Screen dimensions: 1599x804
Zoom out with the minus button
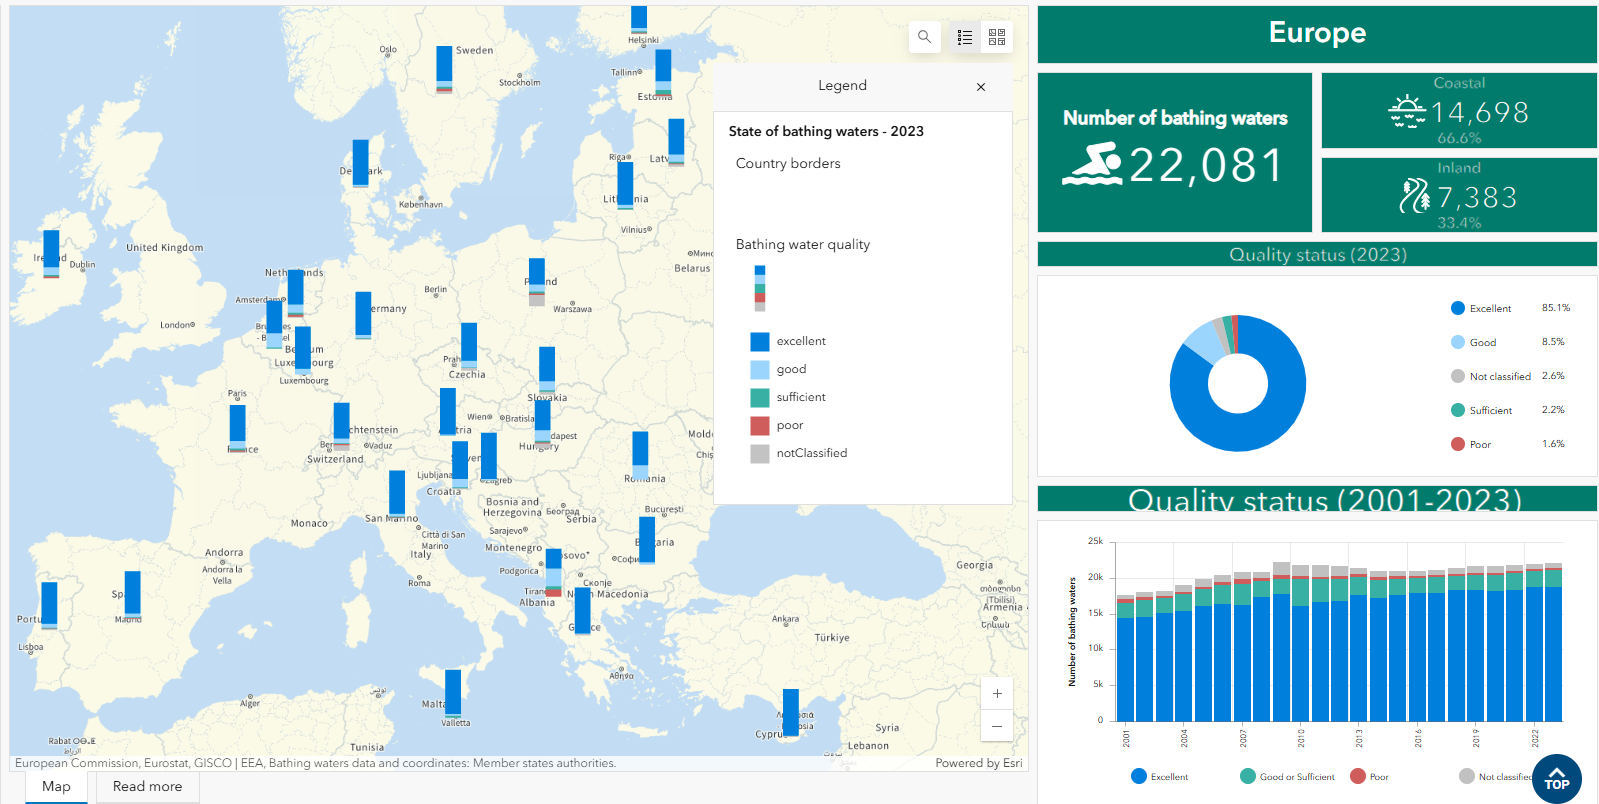tap(997, 726)
